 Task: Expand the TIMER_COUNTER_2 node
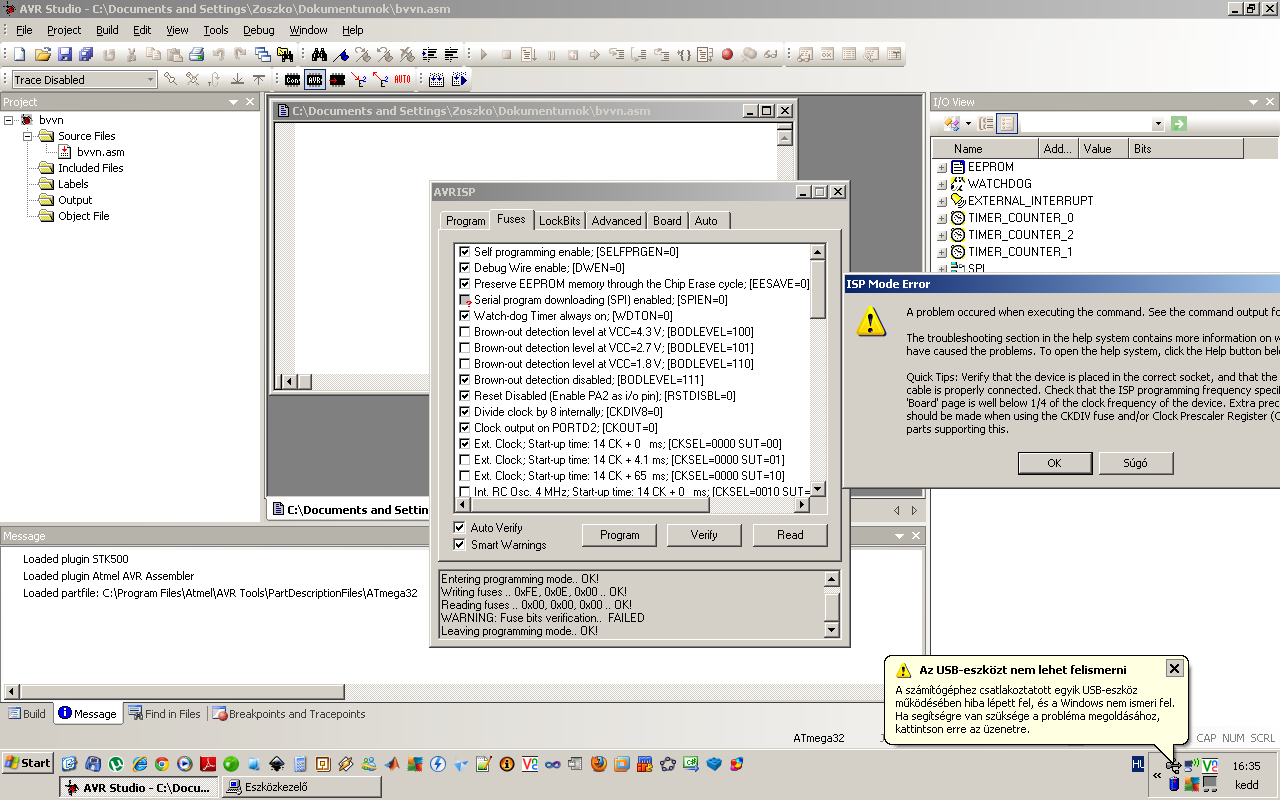(x=942, y=235)
